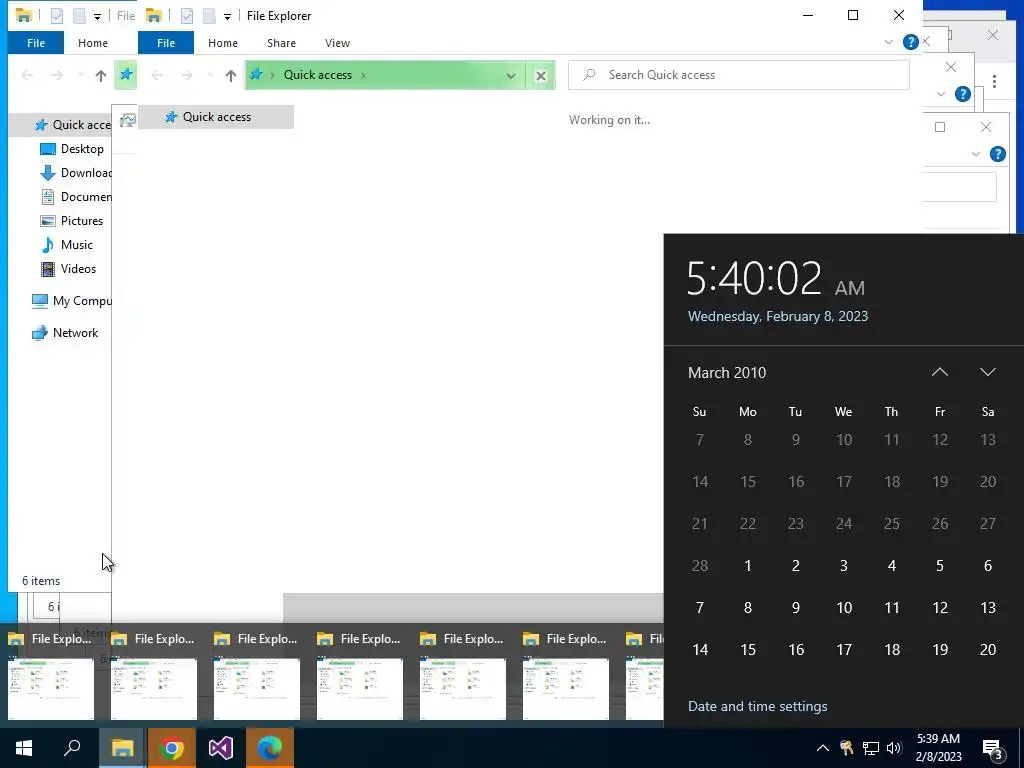Screen dimensions: 1024x768
Task: Click Wednesday, February 8, 2023 date link
Action: coord(778,317)
